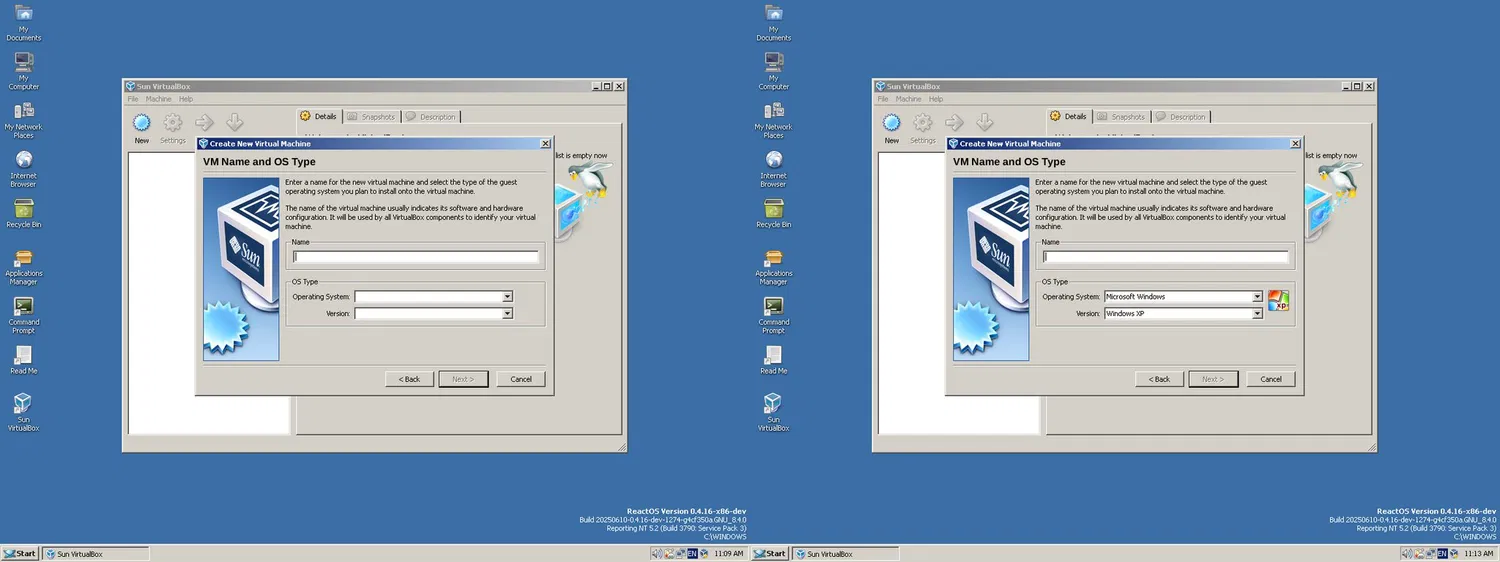Click the Sun VirtualBox taskbar button on the left taskbar
Screen dimensions: 1500x562
point(96,553)
